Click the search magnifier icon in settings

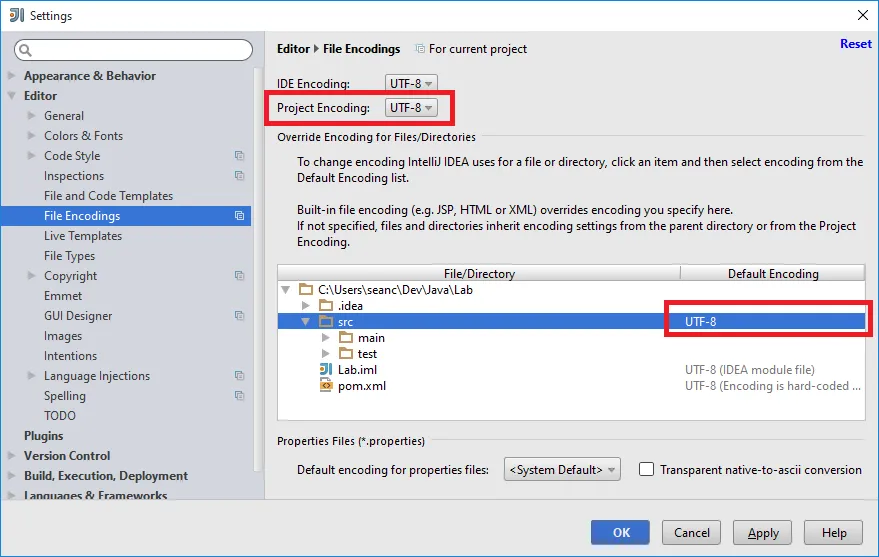click(25, 50)
